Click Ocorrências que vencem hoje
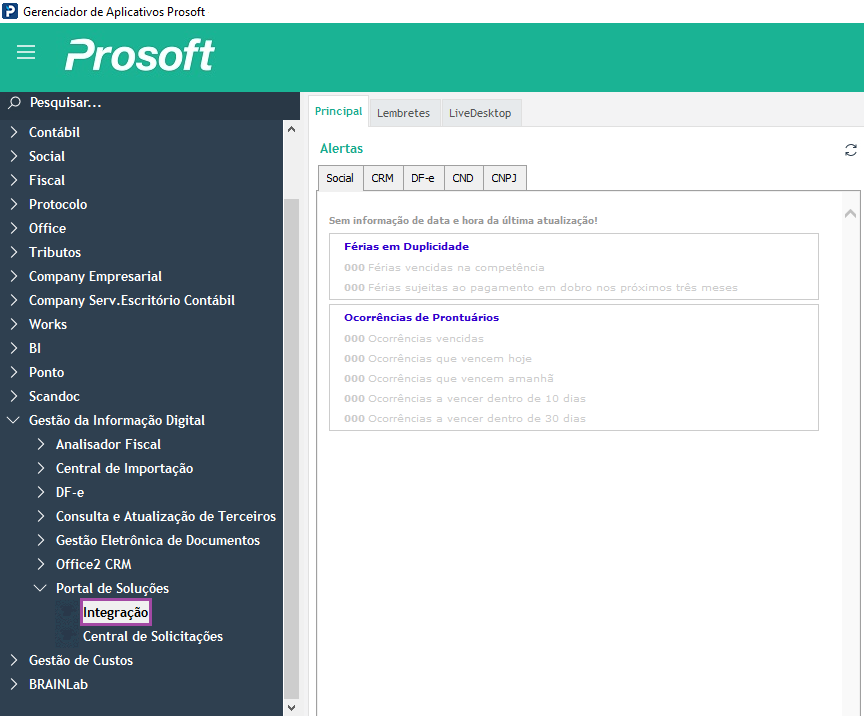 coord(438,358)
